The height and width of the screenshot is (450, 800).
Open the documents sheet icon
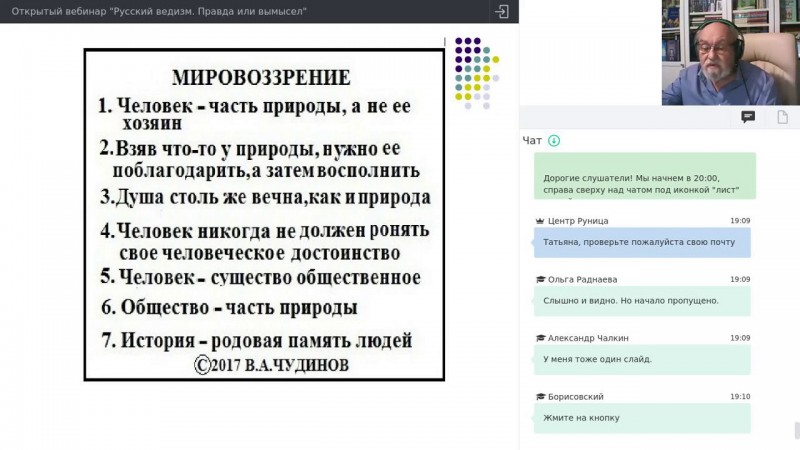click(782, 117)
